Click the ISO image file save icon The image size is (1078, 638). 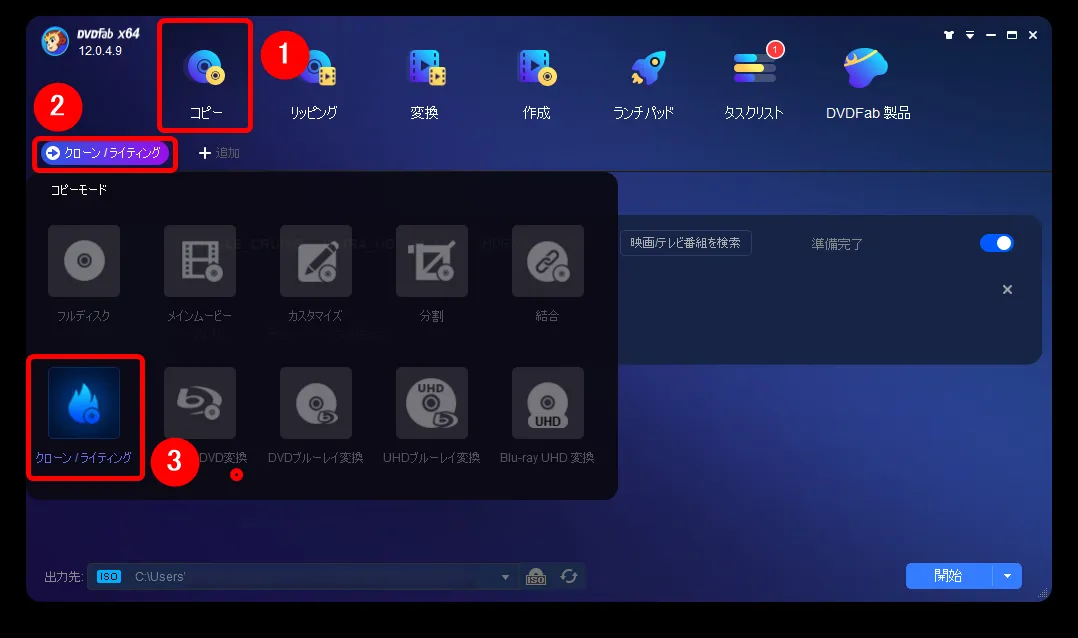(x=536, y=577)
